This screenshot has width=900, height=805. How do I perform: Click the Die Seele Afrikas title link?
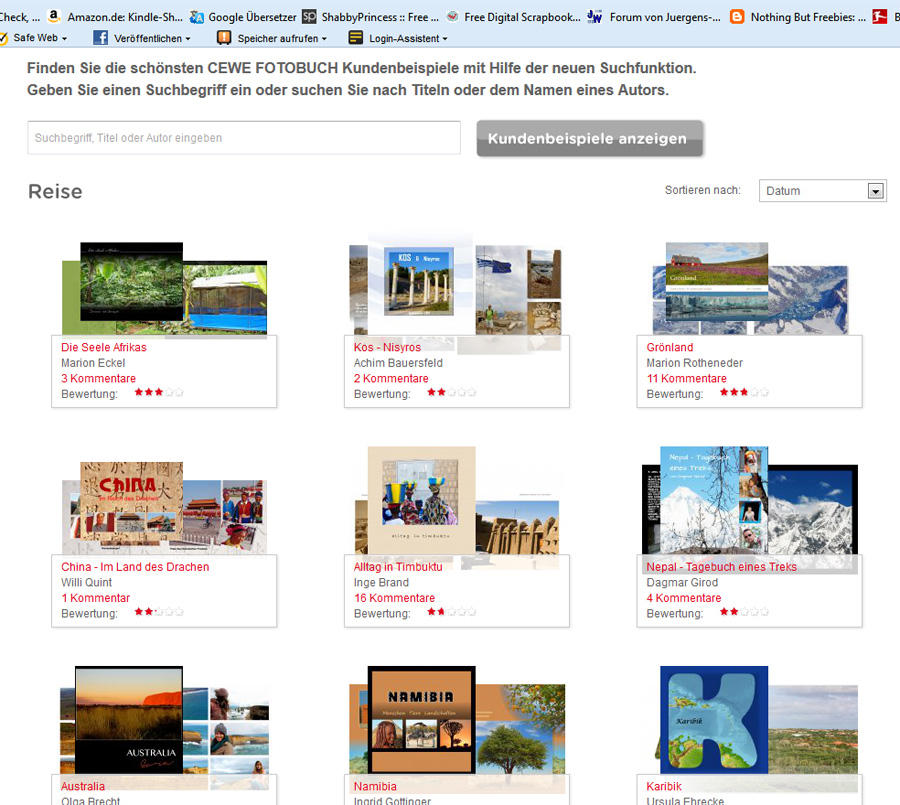[104, 347]
